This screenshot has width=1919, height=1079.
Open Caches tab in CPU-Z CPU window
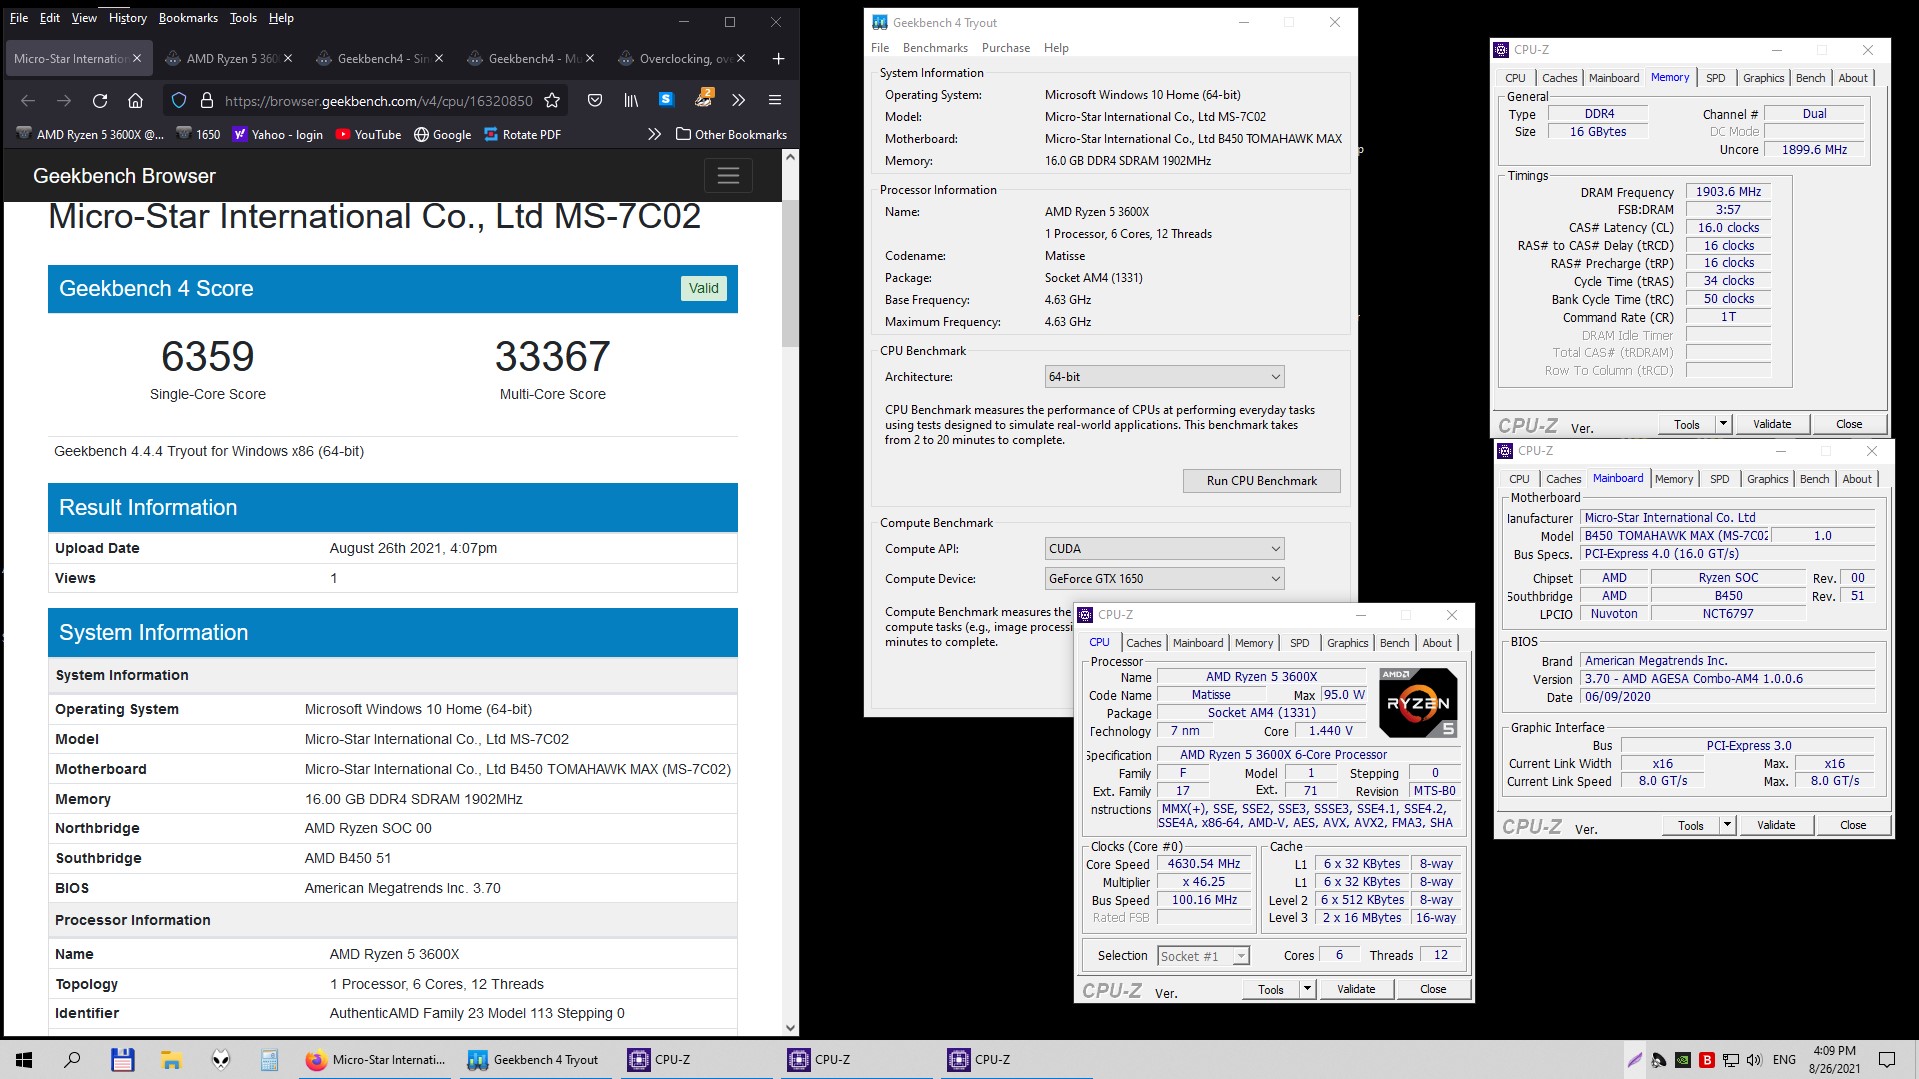tap(1144, 643)
